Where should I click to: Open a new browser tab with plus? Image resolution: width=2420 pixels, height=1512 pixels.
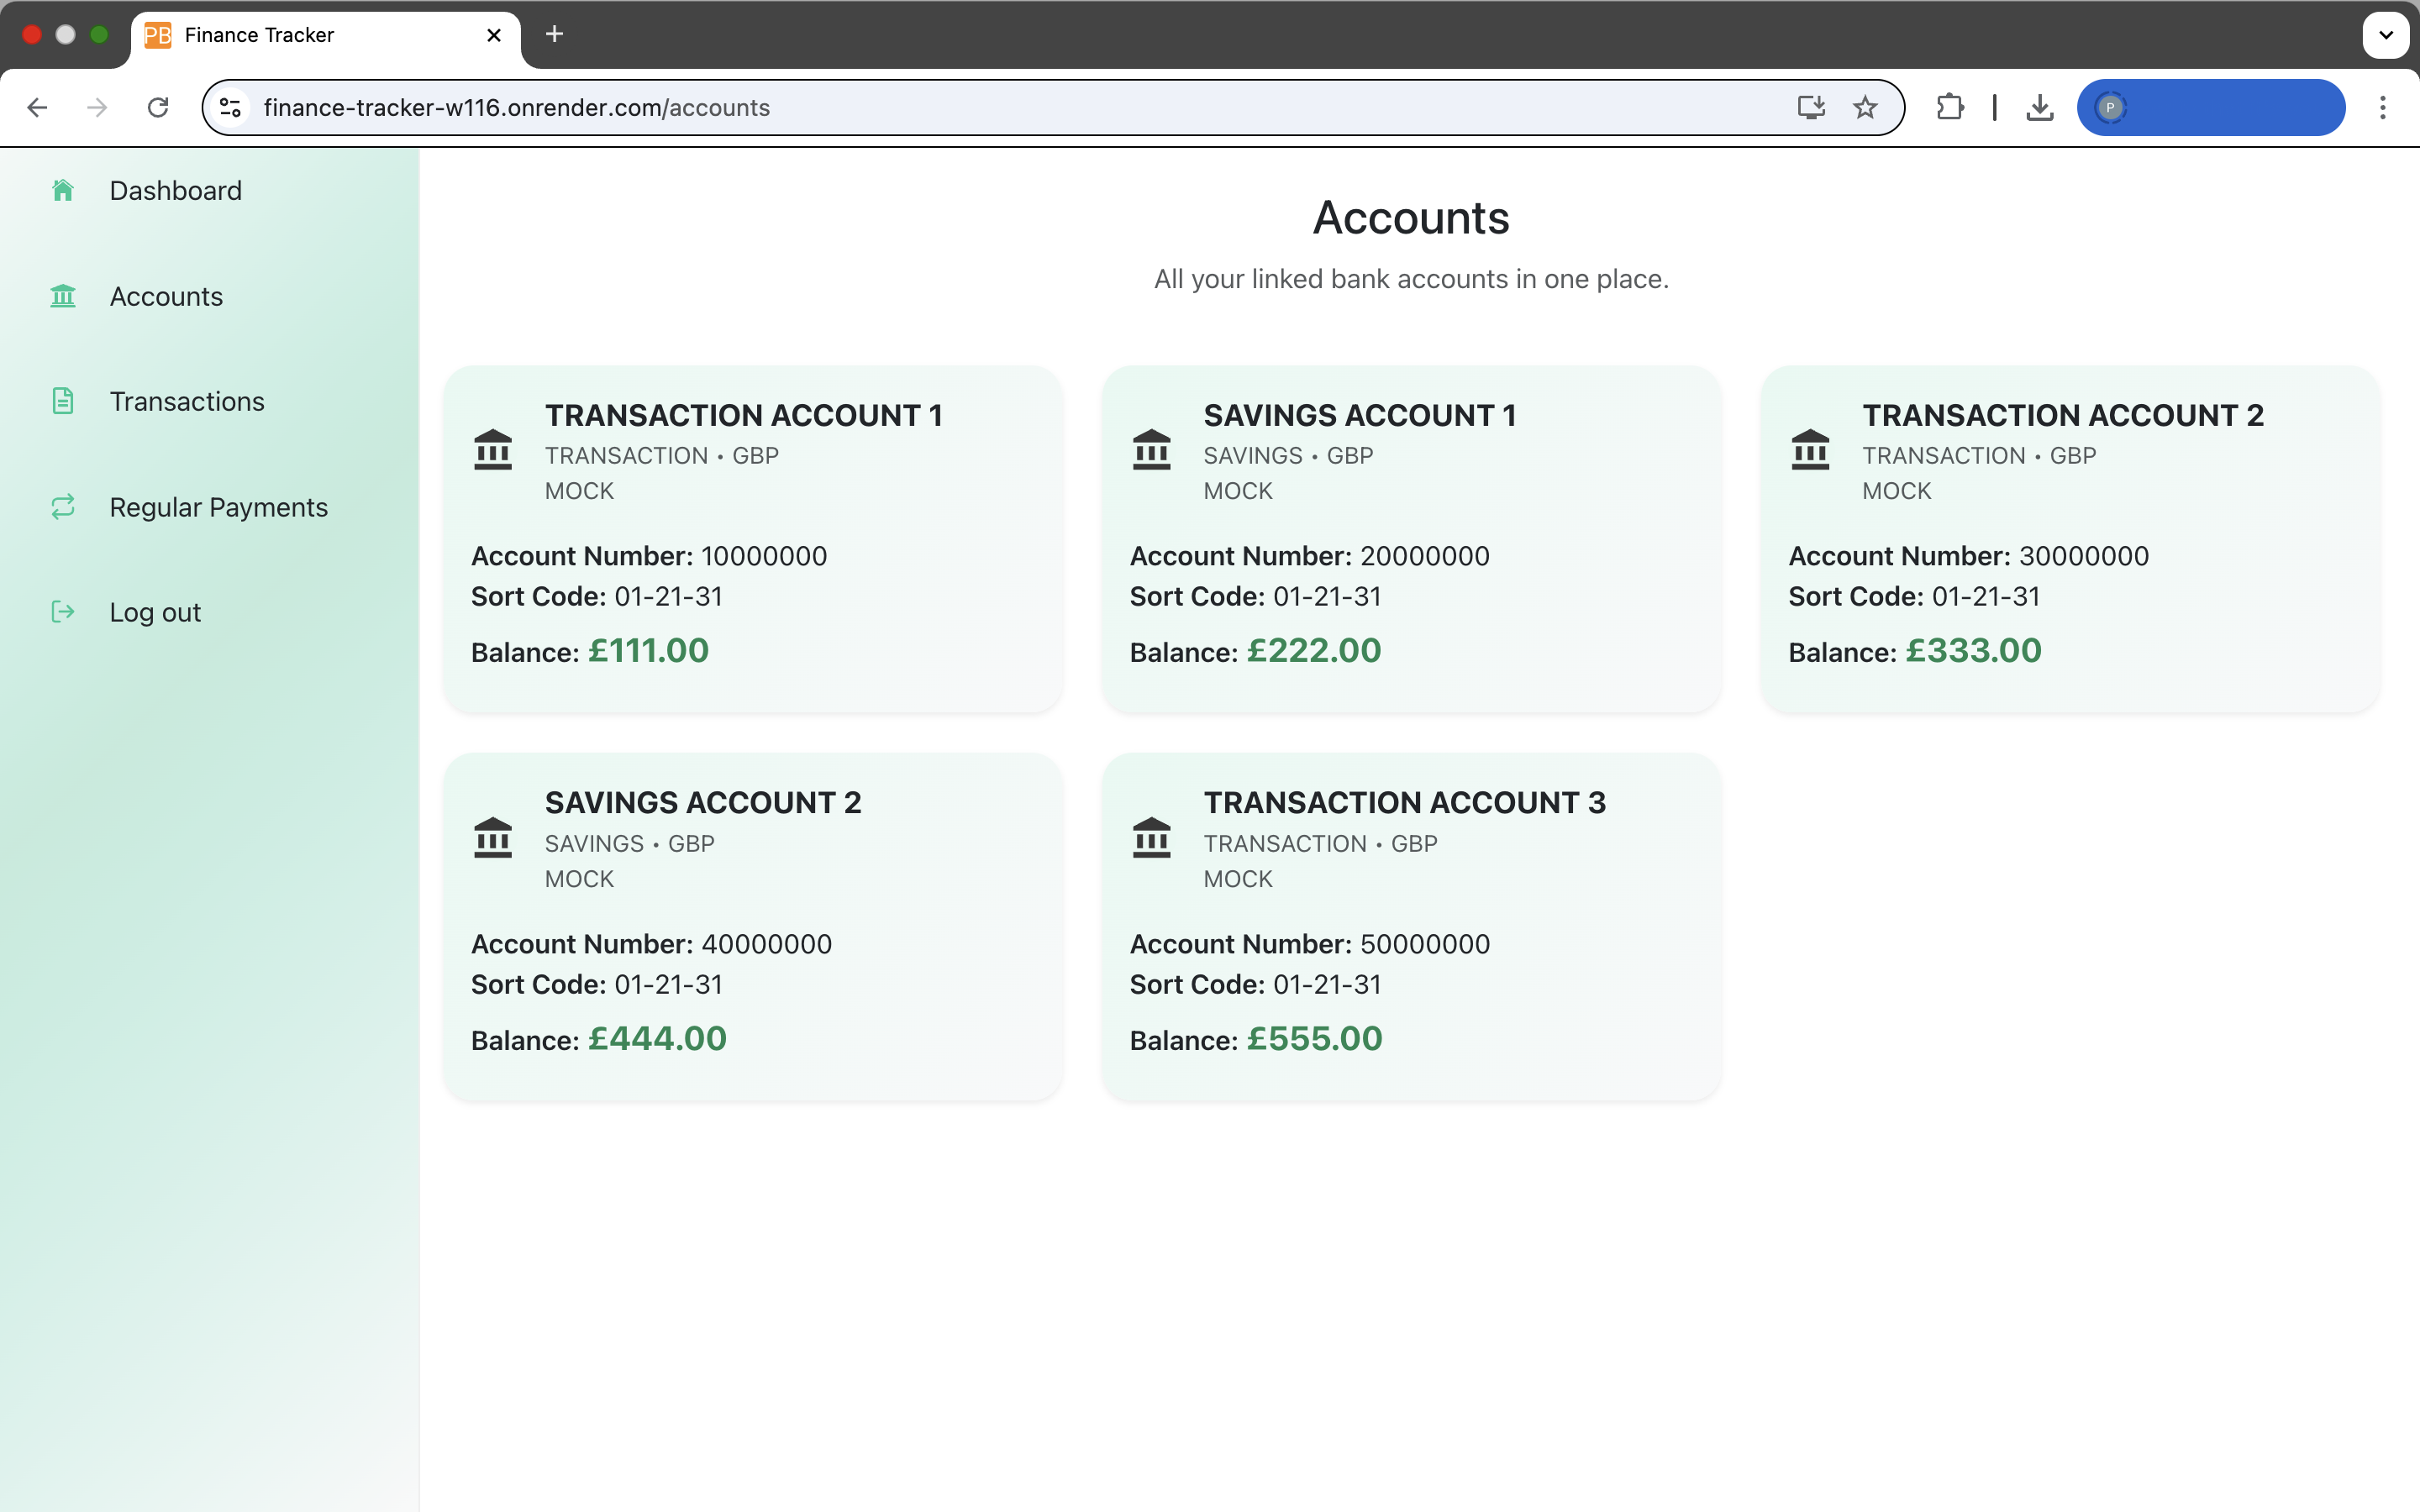click(x=554, y=34)
